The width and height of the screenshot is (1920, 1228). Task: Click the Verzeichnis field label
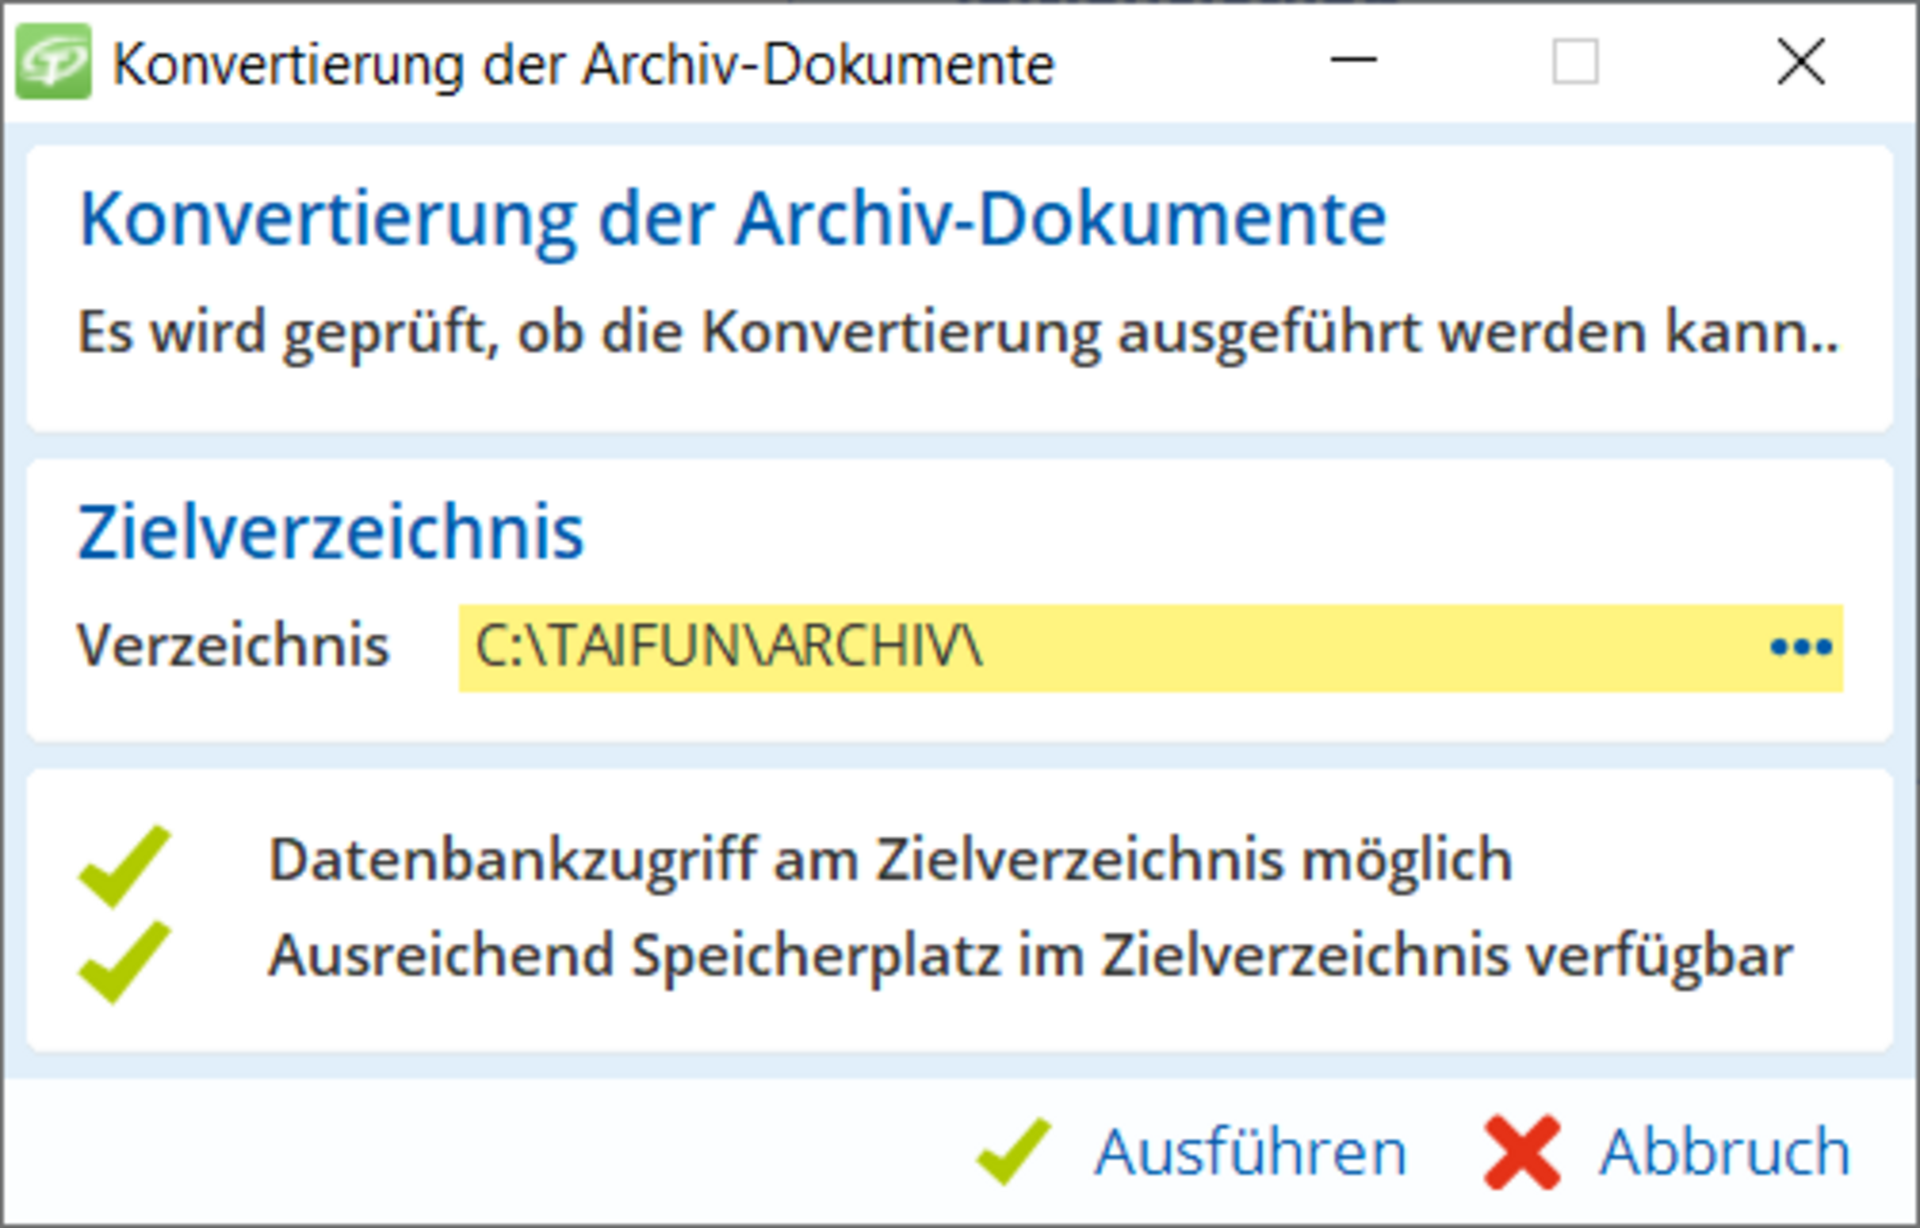[233, 645]
